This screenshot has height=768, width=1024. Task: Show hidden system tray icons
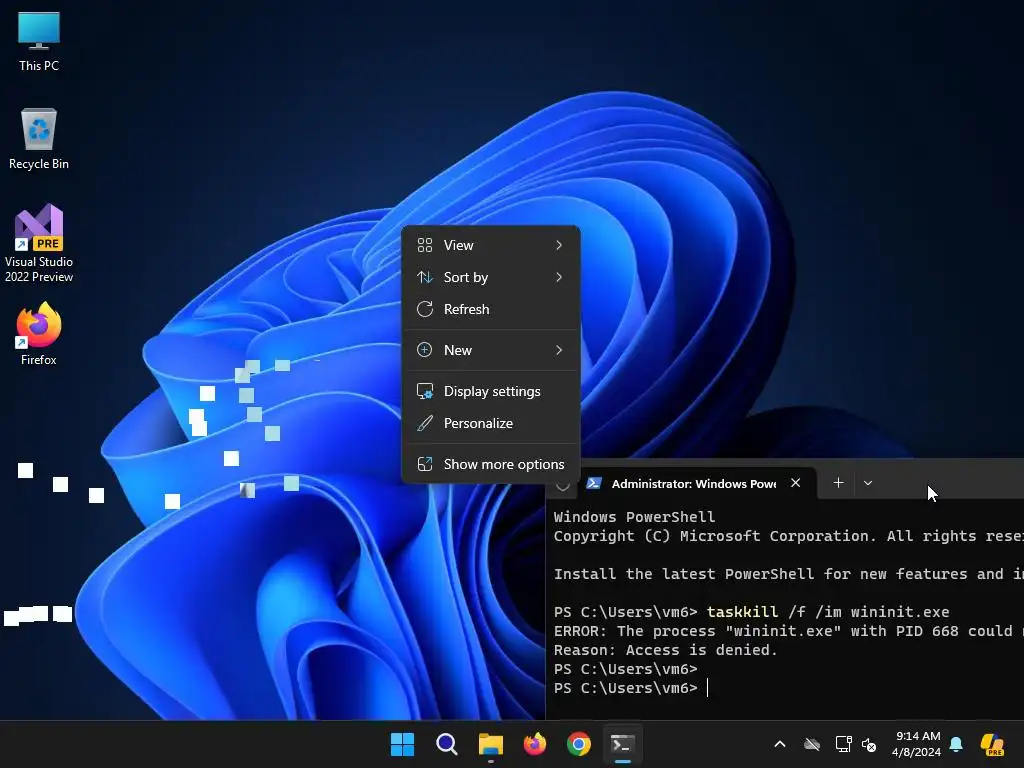click(780, 744)
